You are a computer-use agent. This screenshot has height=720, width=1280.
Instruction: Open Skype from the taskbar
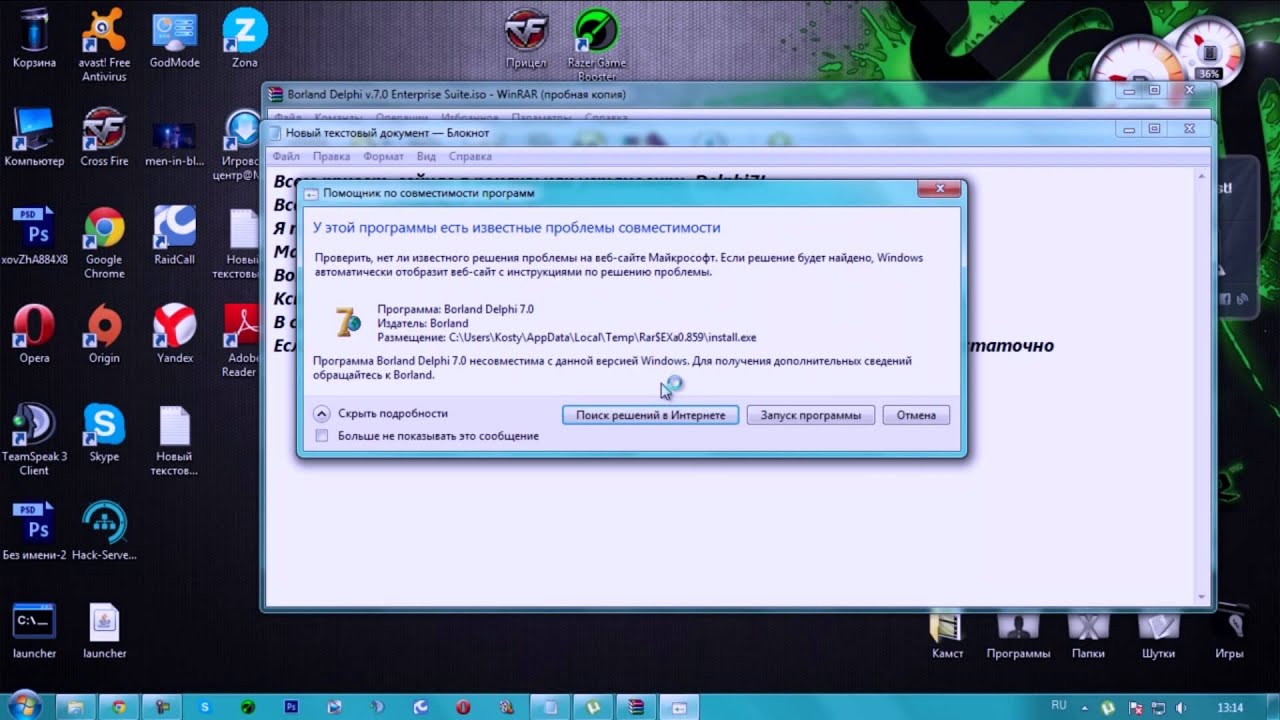[x=205, y=707]
